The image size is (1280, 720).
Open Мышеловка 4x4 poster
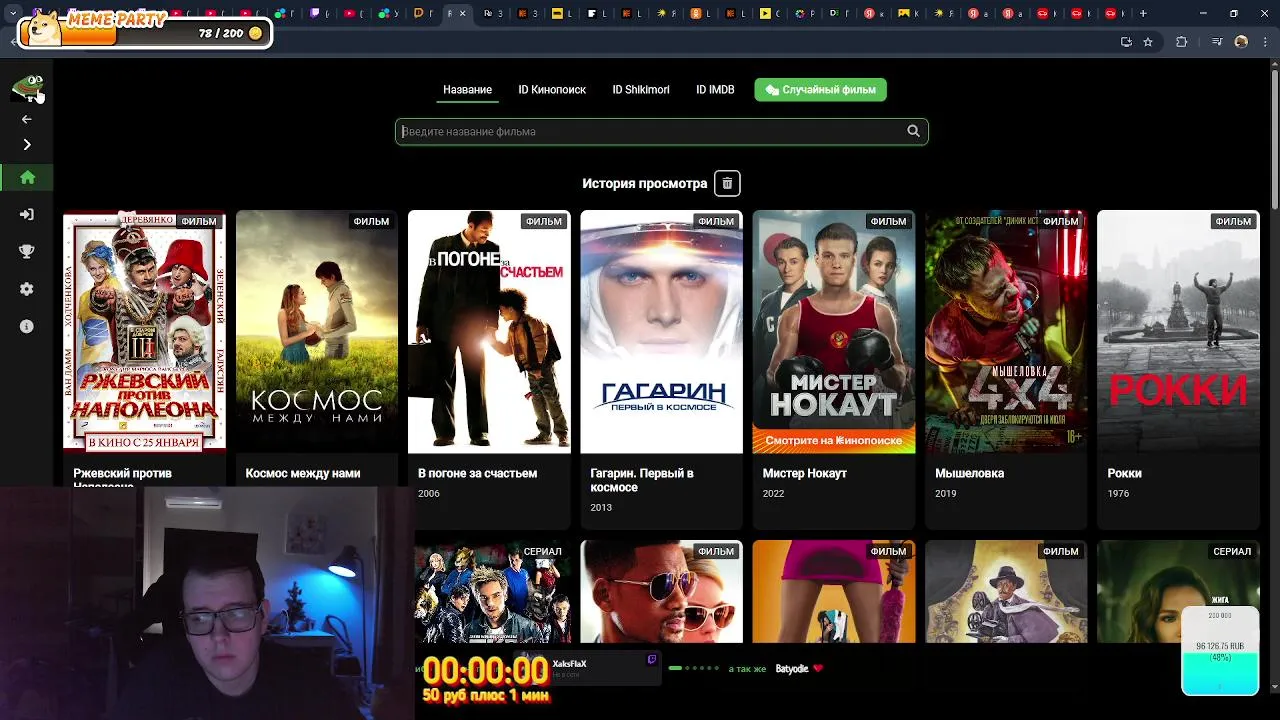point(1006,332)
